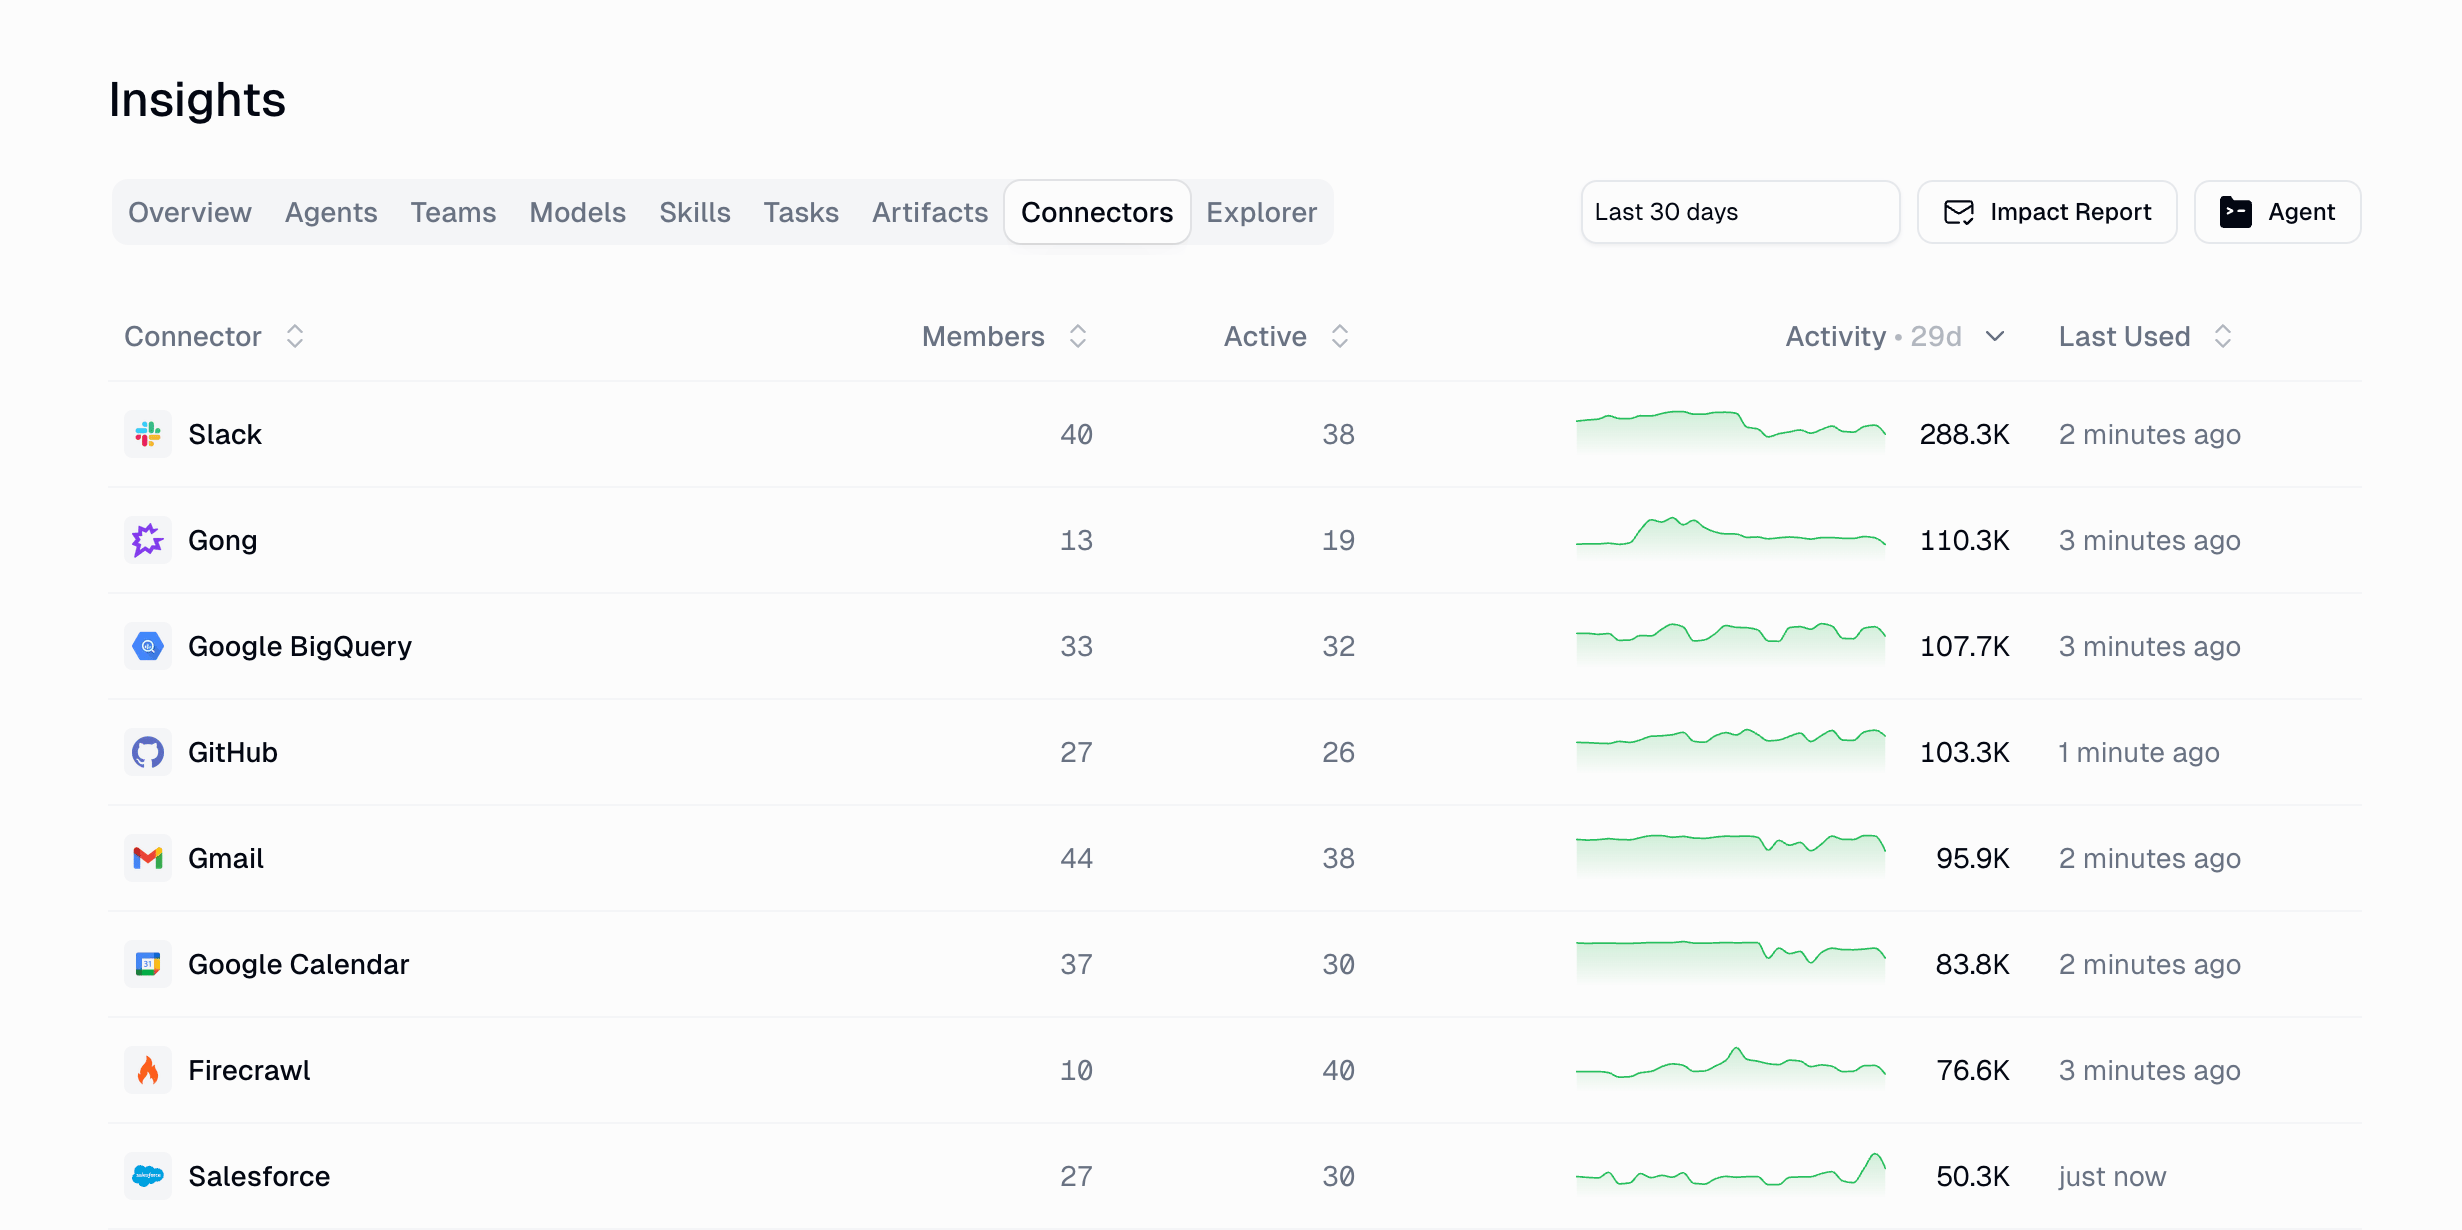Screen dimensions: 2462x1230
Task: Click the 'just now' last used cell
Action: [x=2112, y=1176]
